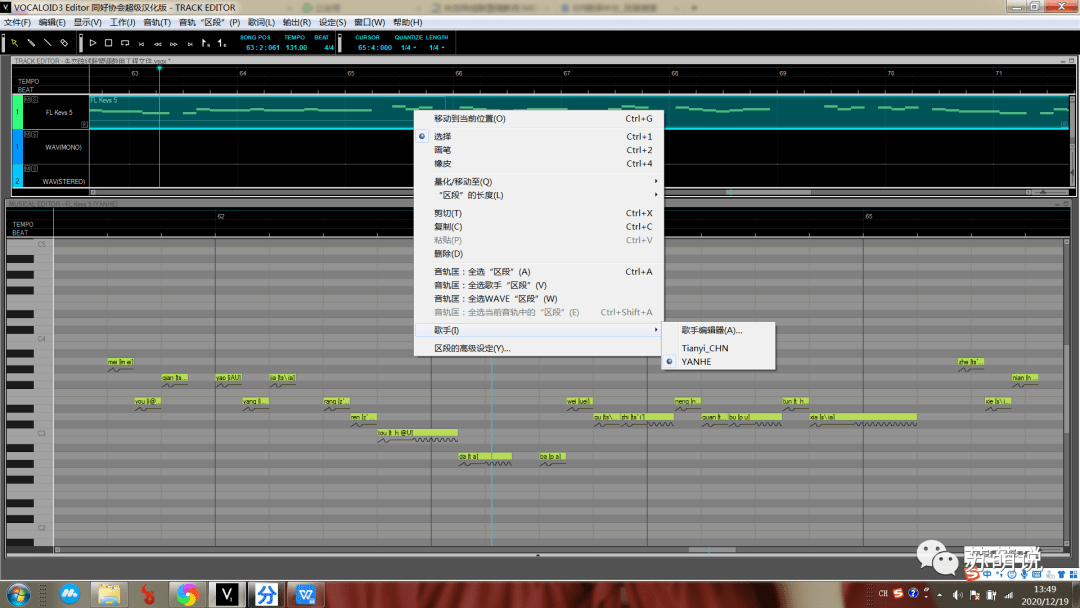Show hidden system tray icons
The height and width of the screenshot is (608, 1080).
[939, 594]
